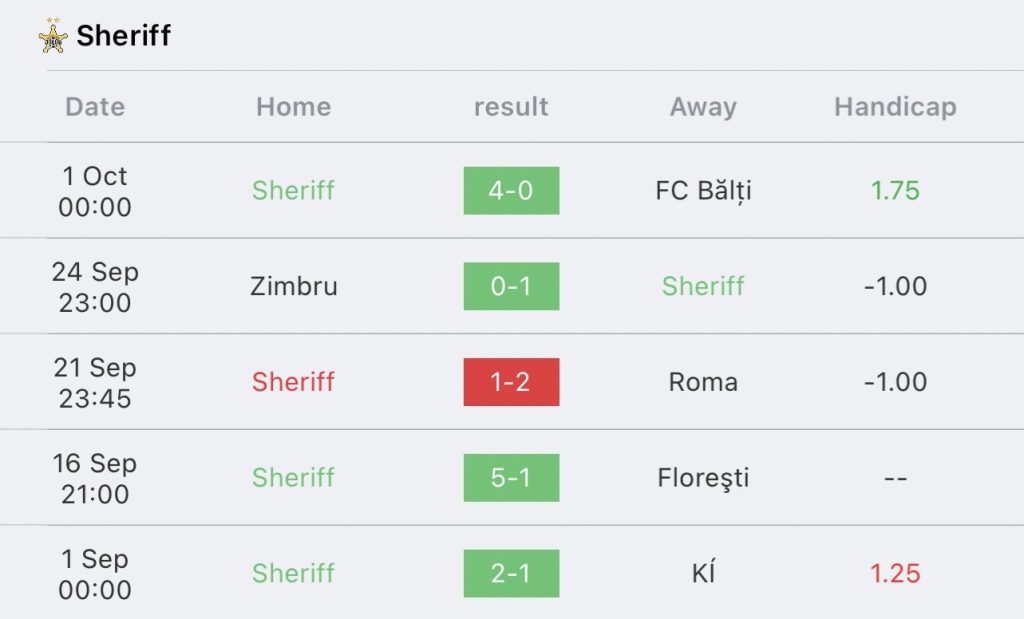The image size is (1024, 619).
Task: Open the Sheriff team title
Action: tap(123, 35)
